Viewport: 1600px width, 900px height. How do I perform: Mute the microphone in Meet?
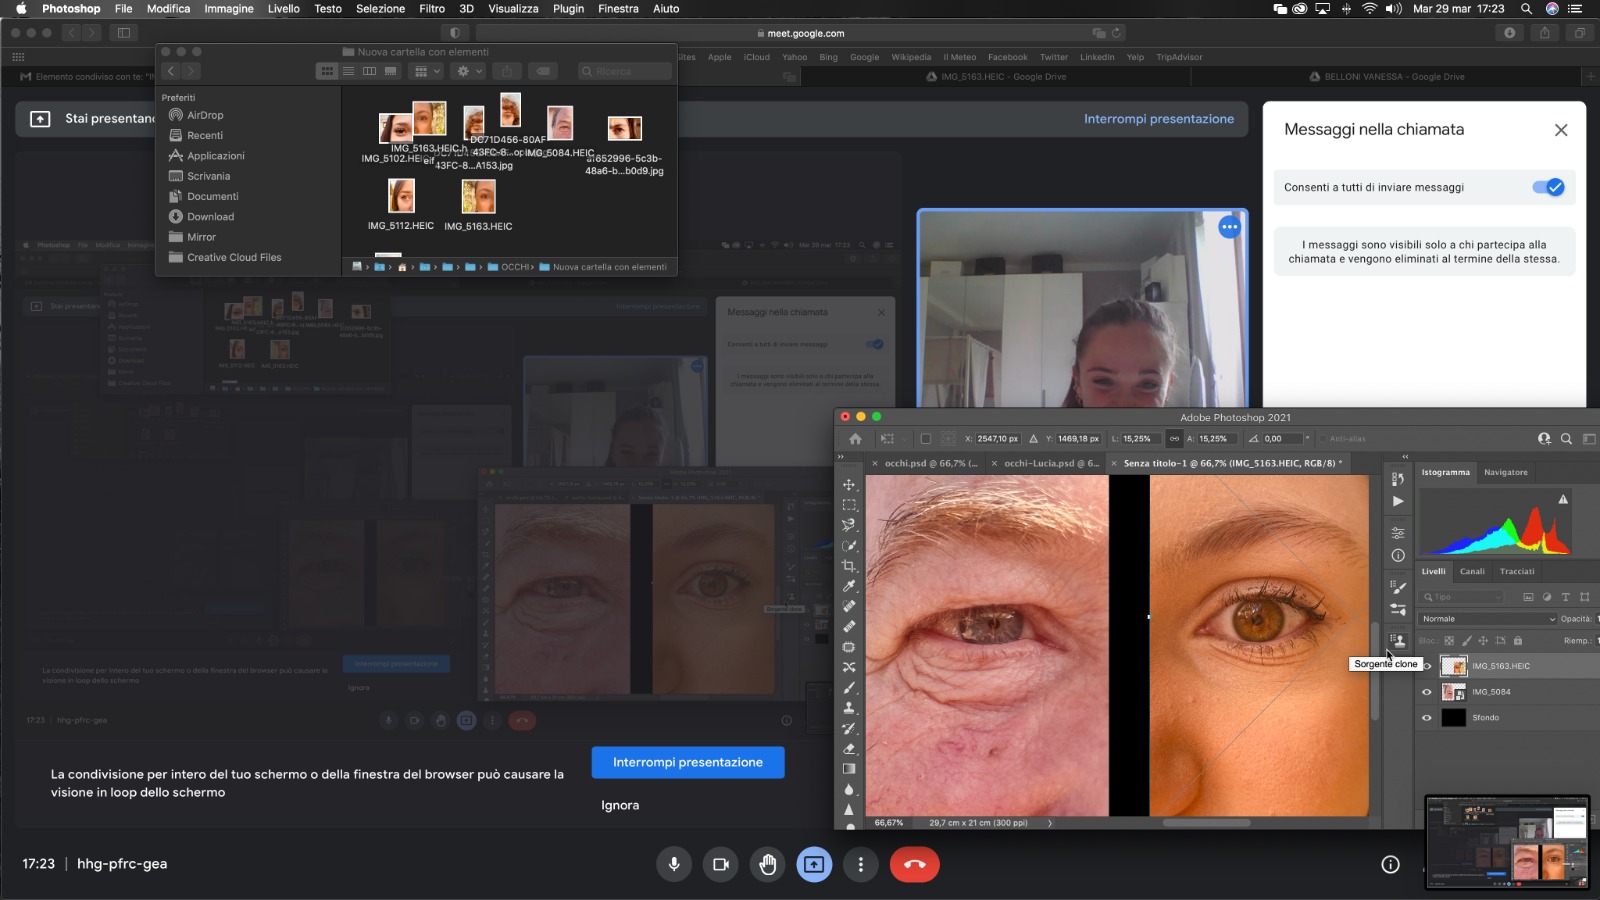pos(674,865)
